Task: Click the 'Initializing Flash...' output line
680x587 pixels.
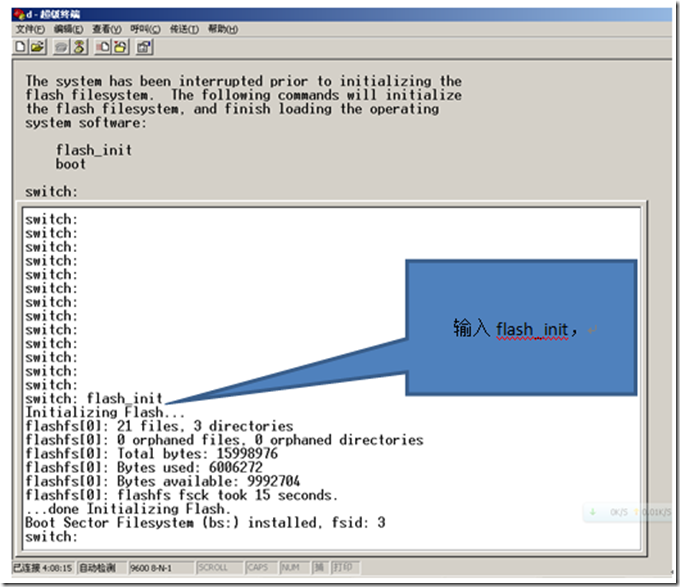Action: point(105,412)
